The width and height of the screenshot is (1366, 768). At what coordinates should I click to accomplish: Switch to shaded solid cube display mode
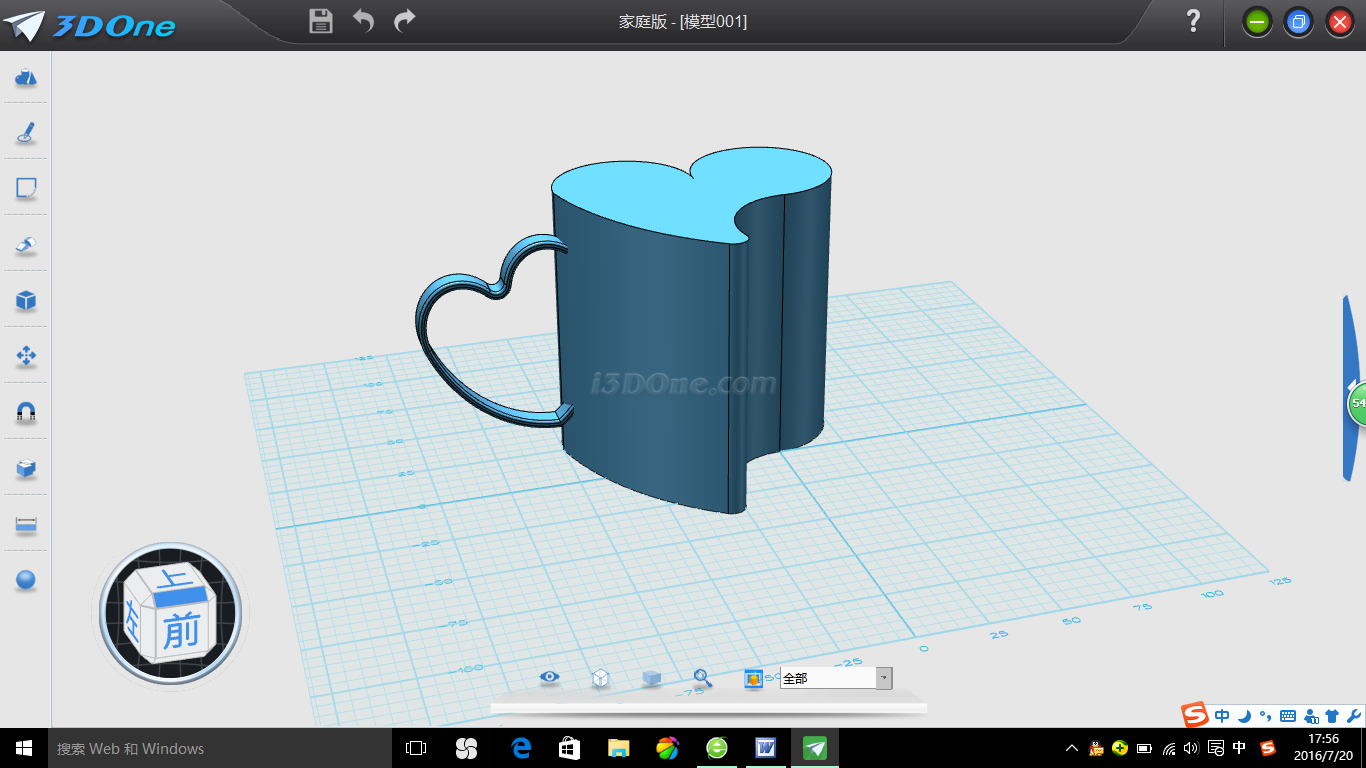pos(651,678)
